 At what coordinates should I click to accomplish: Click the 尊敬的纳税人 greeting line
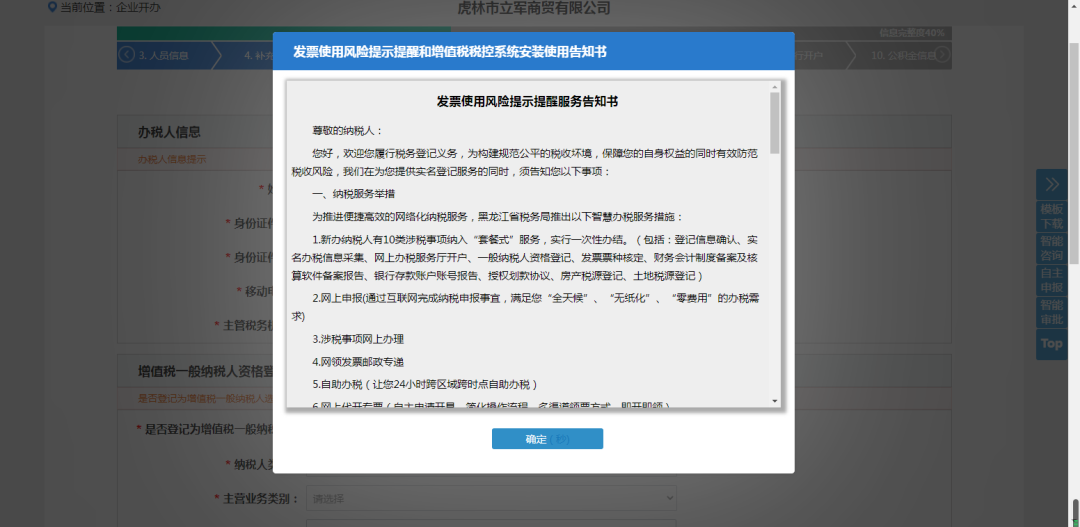(347, 130)
